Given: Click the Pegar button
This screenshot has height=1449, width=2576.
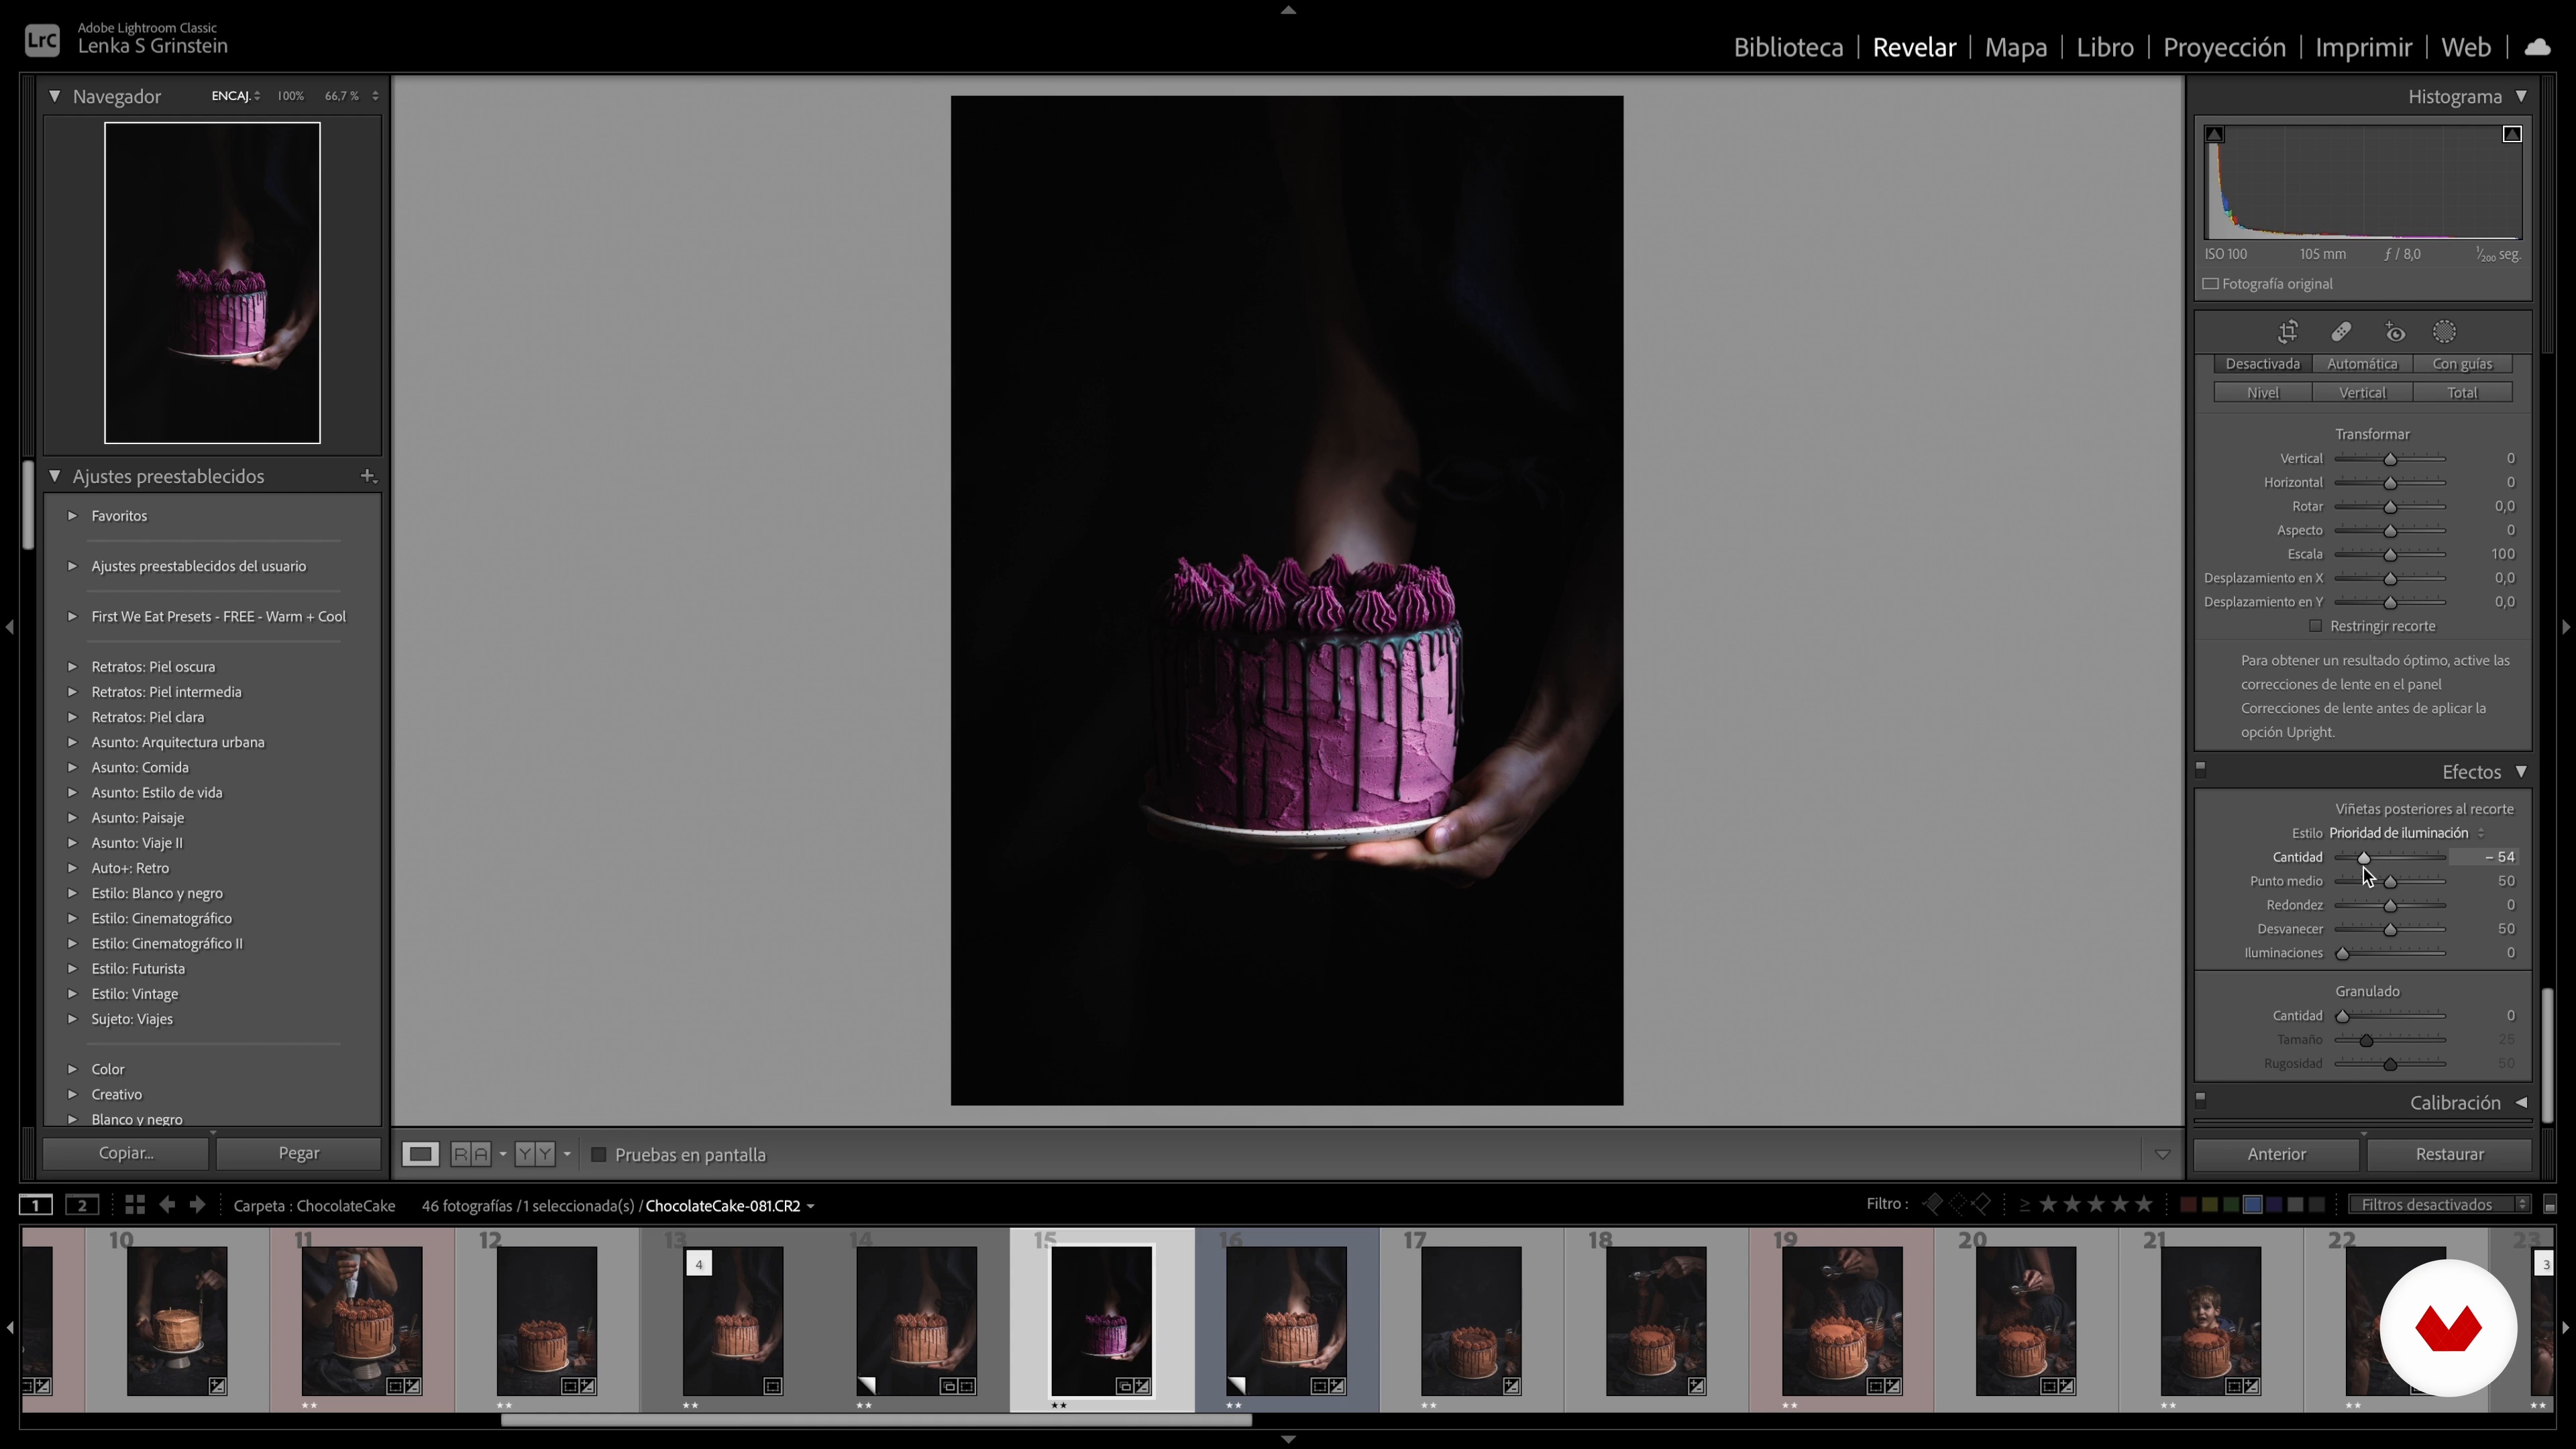Looking at the screenshot, I should 298,1153.
